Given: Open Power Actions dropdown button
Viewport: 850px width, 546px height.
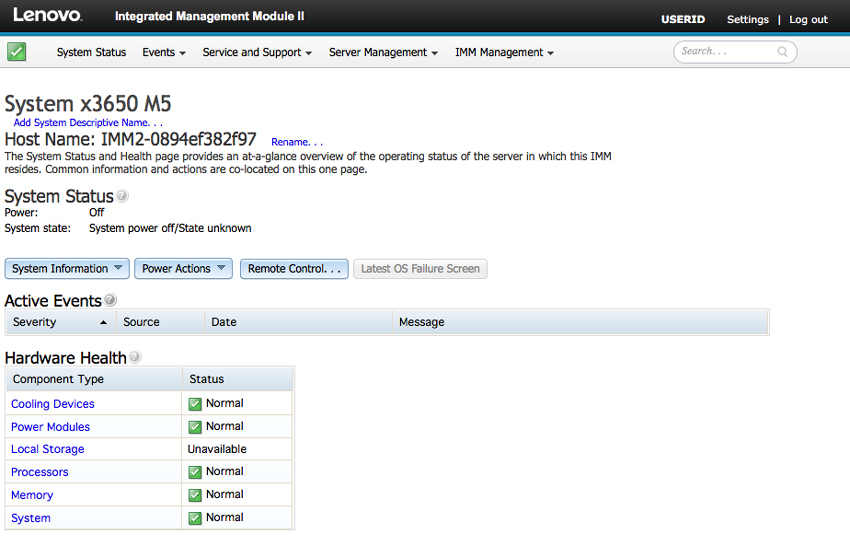Looking at the screenshot, I should tap(183, 268).
